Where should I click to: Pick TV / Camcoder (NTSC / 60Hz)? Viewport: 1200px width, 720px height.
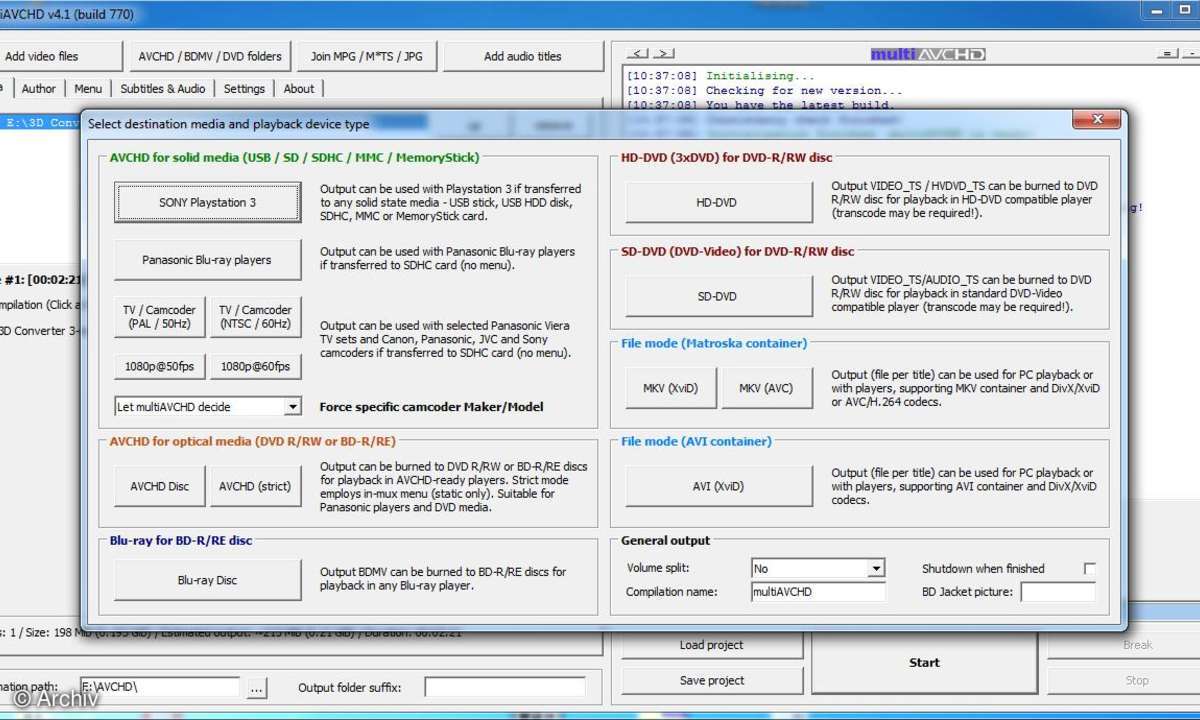[255, 317]
